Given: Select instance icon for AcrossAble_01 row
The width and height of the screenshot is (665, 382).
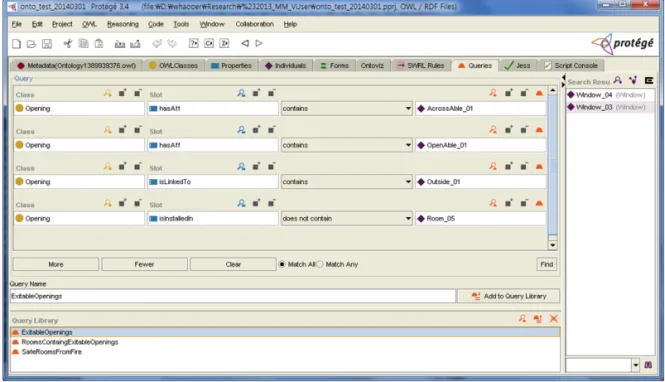Looking at the screenshot, I should (493, 93).
